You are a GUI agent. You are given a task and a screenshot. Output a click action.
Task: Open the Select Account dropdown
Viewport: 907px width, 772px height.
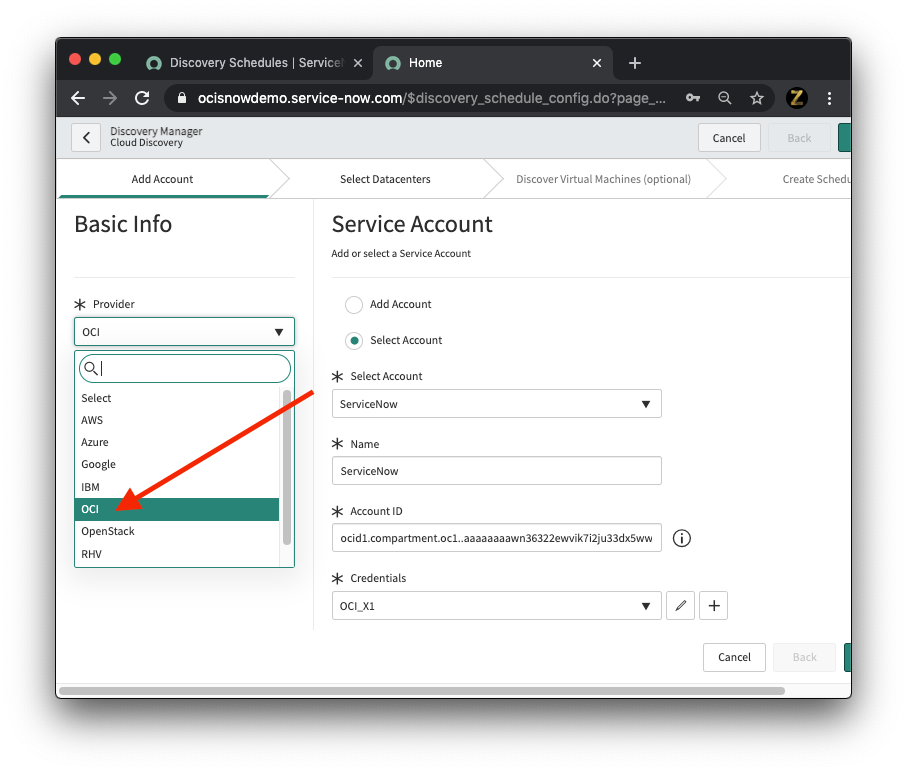click(496, 404)
